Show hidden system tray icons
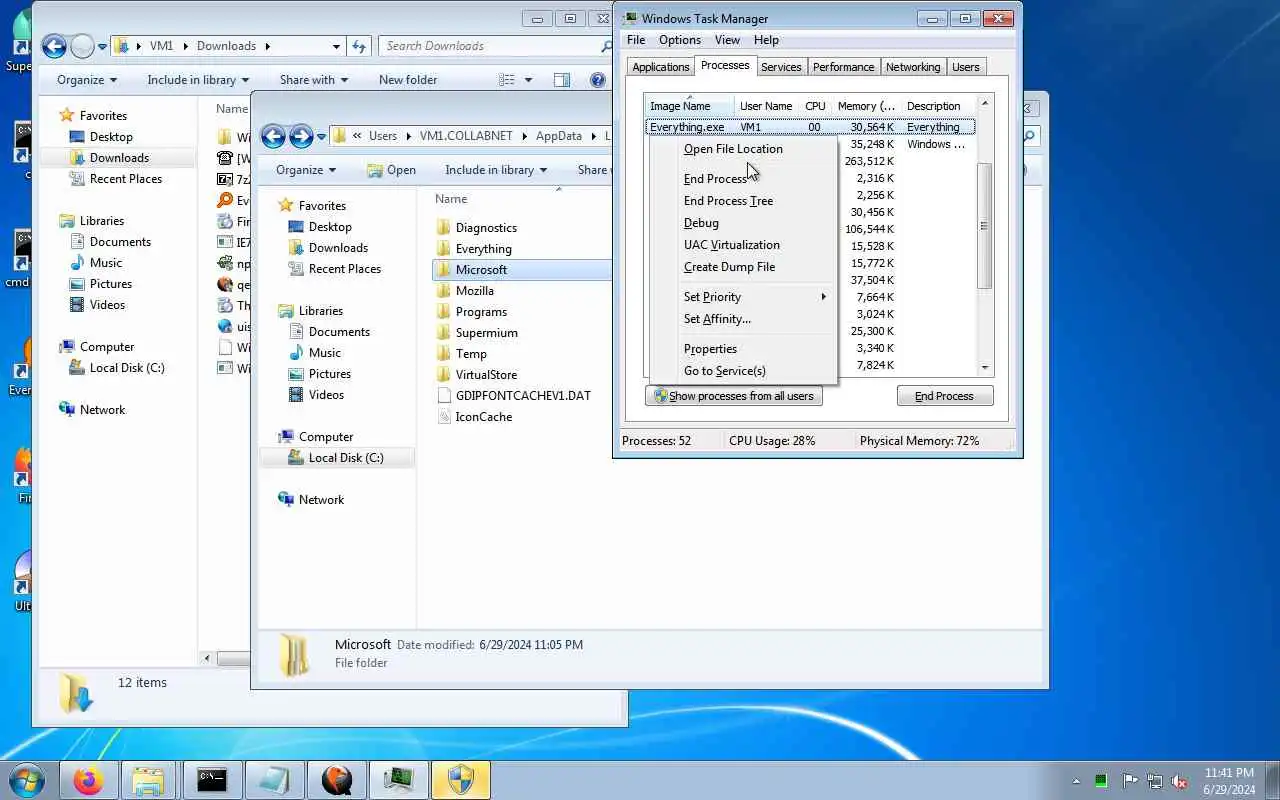The width and height of the screenshot is (1280, 800). click(1077, 781)
